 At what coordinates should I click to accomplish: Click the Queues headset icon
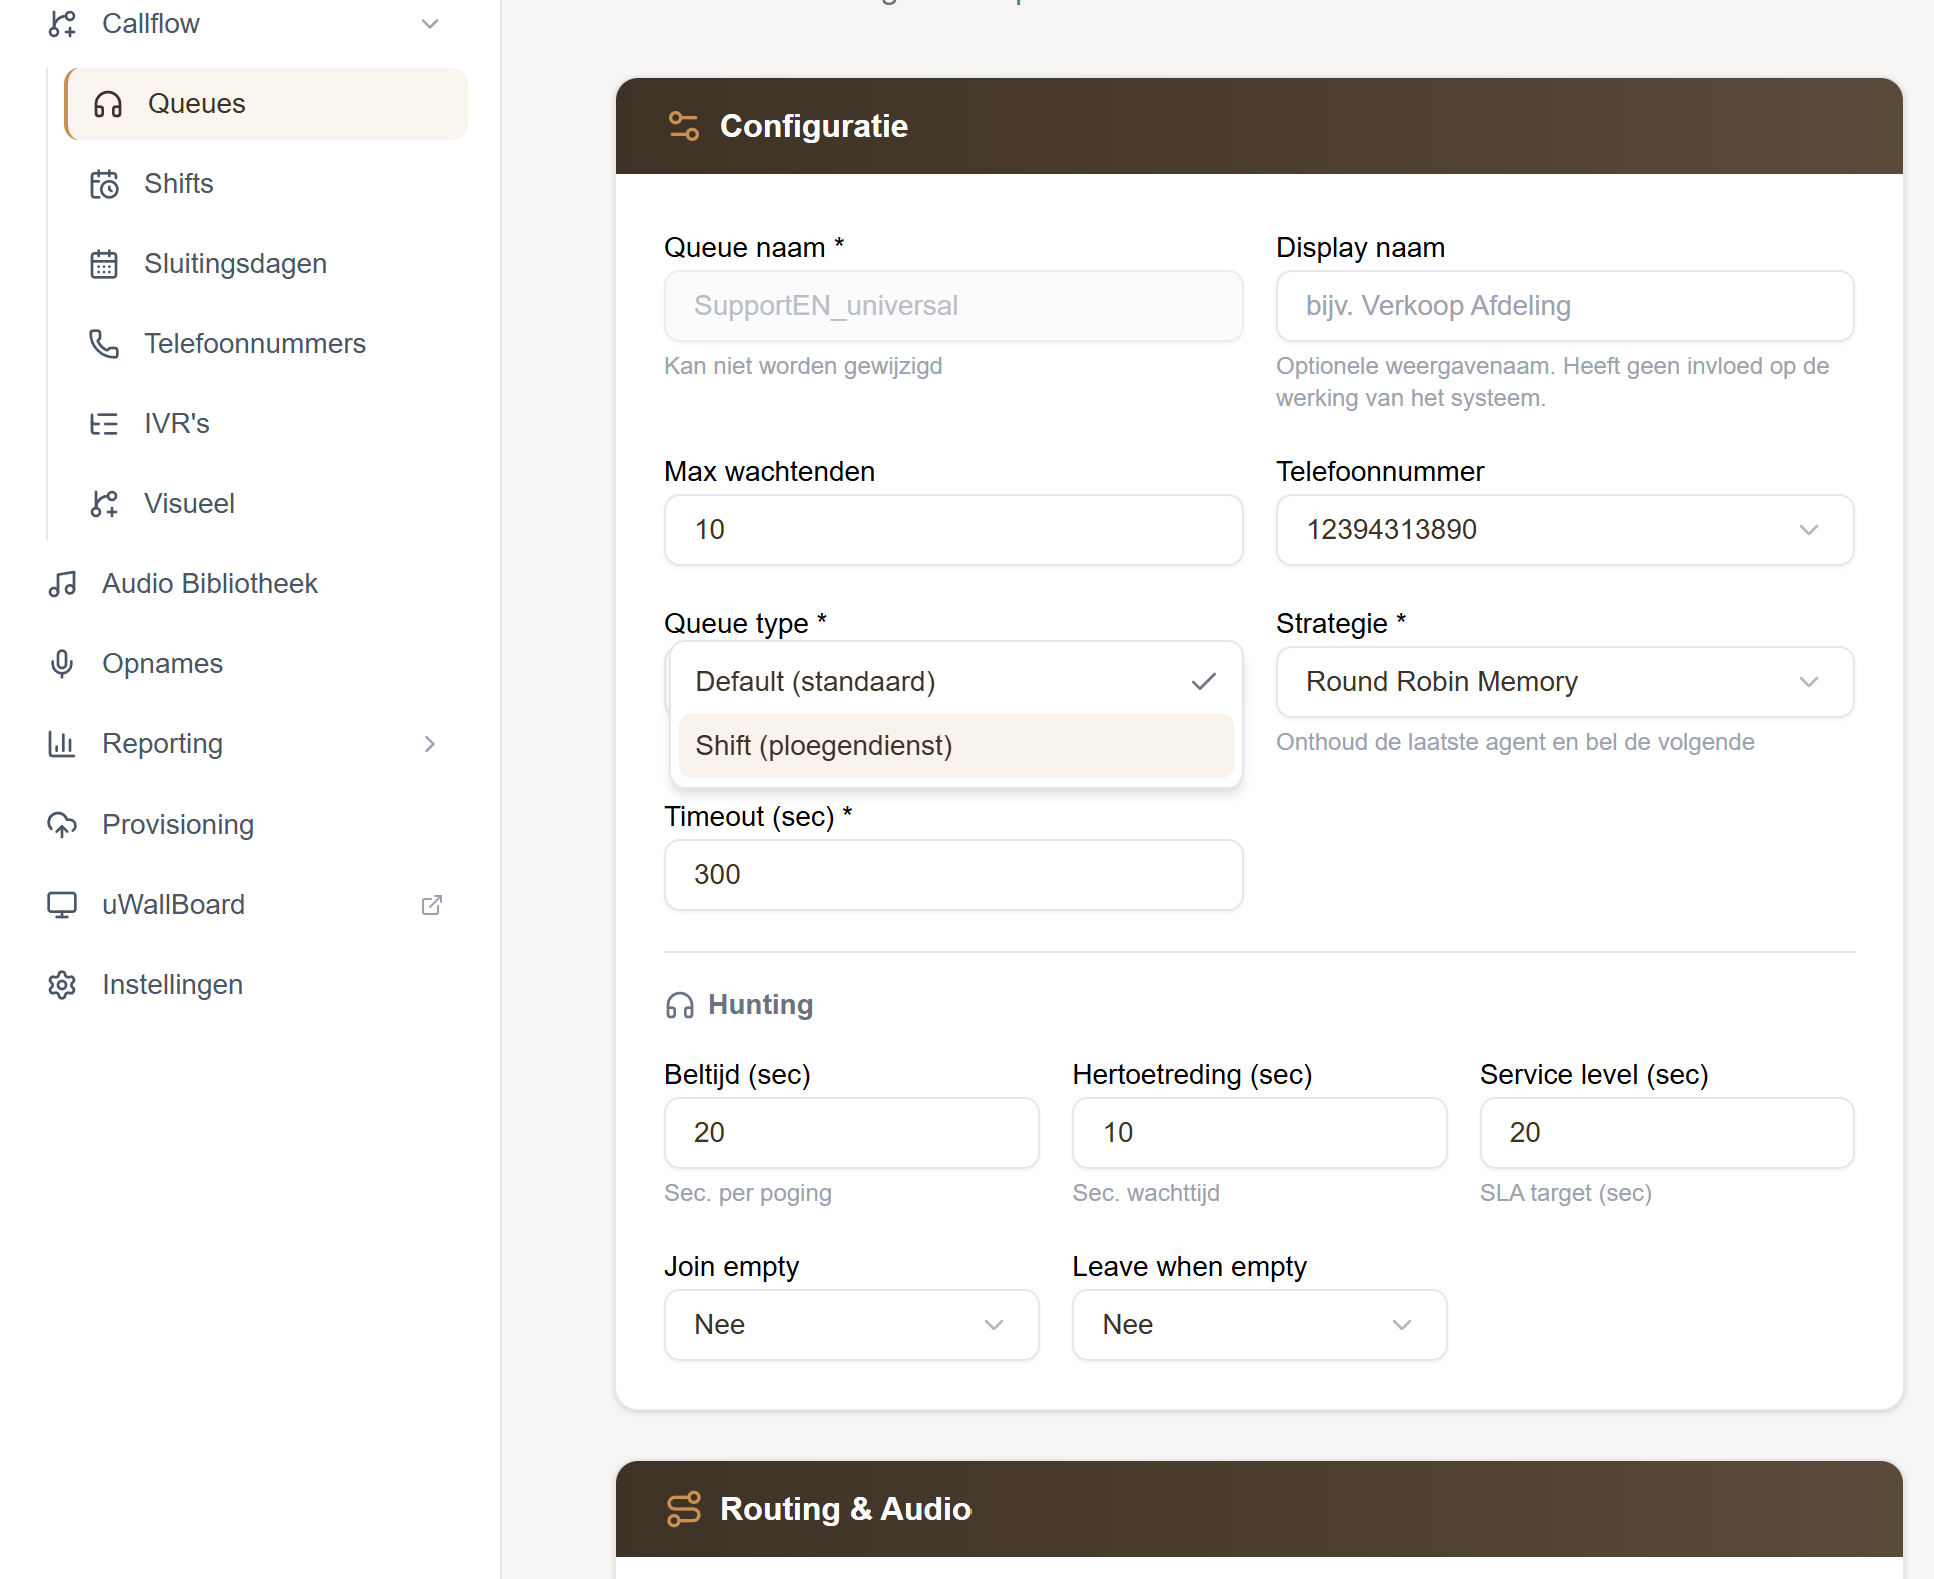pyautogui.click(x=108, y=104)
